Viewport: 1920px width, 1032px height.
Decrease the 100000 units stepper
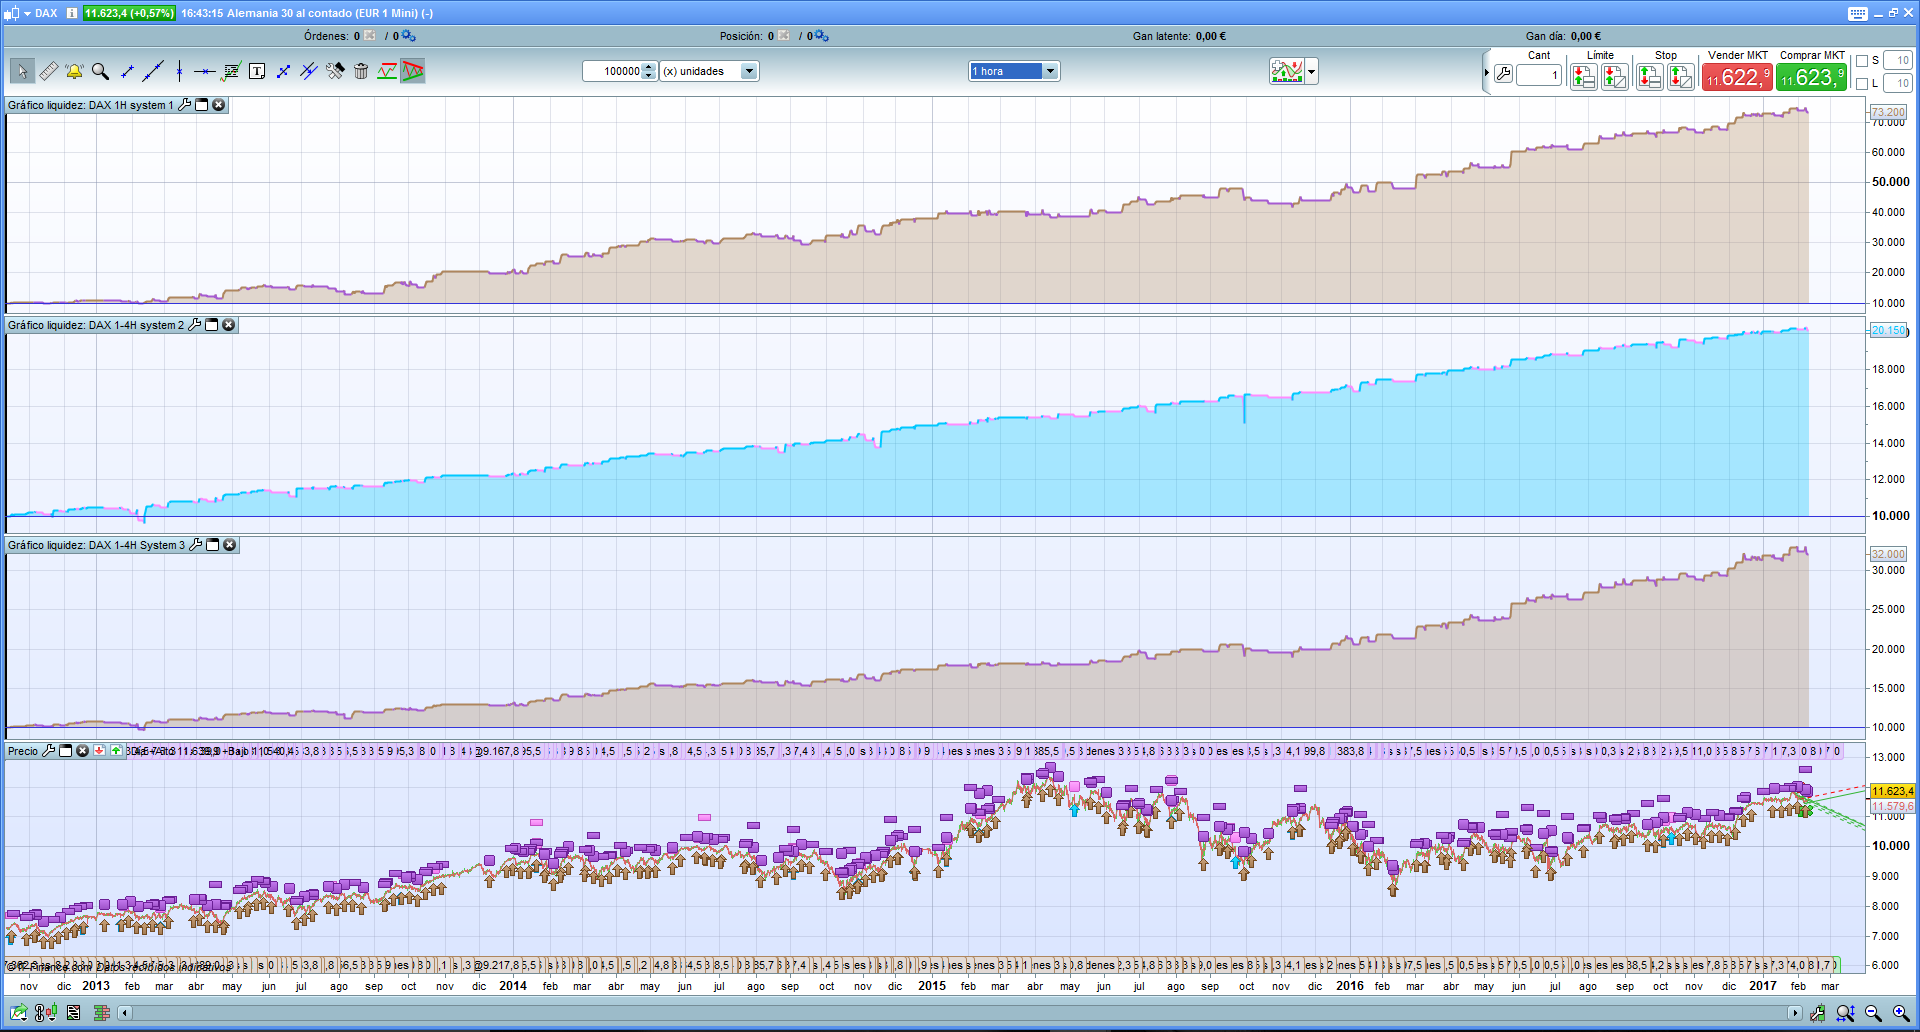[x=649, y=76]
